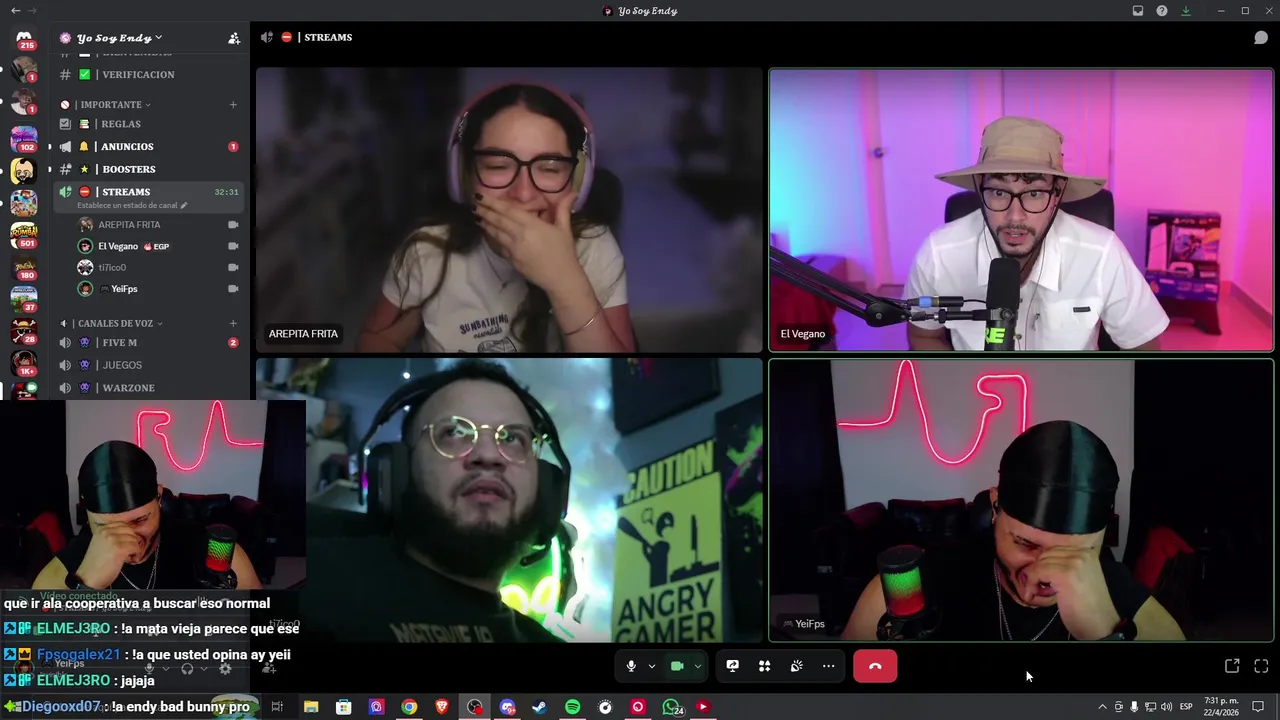Focus El Vegano's video tile
Image resolution: width=1280 pixels, height=720 pixels.
pos(1021,210)
